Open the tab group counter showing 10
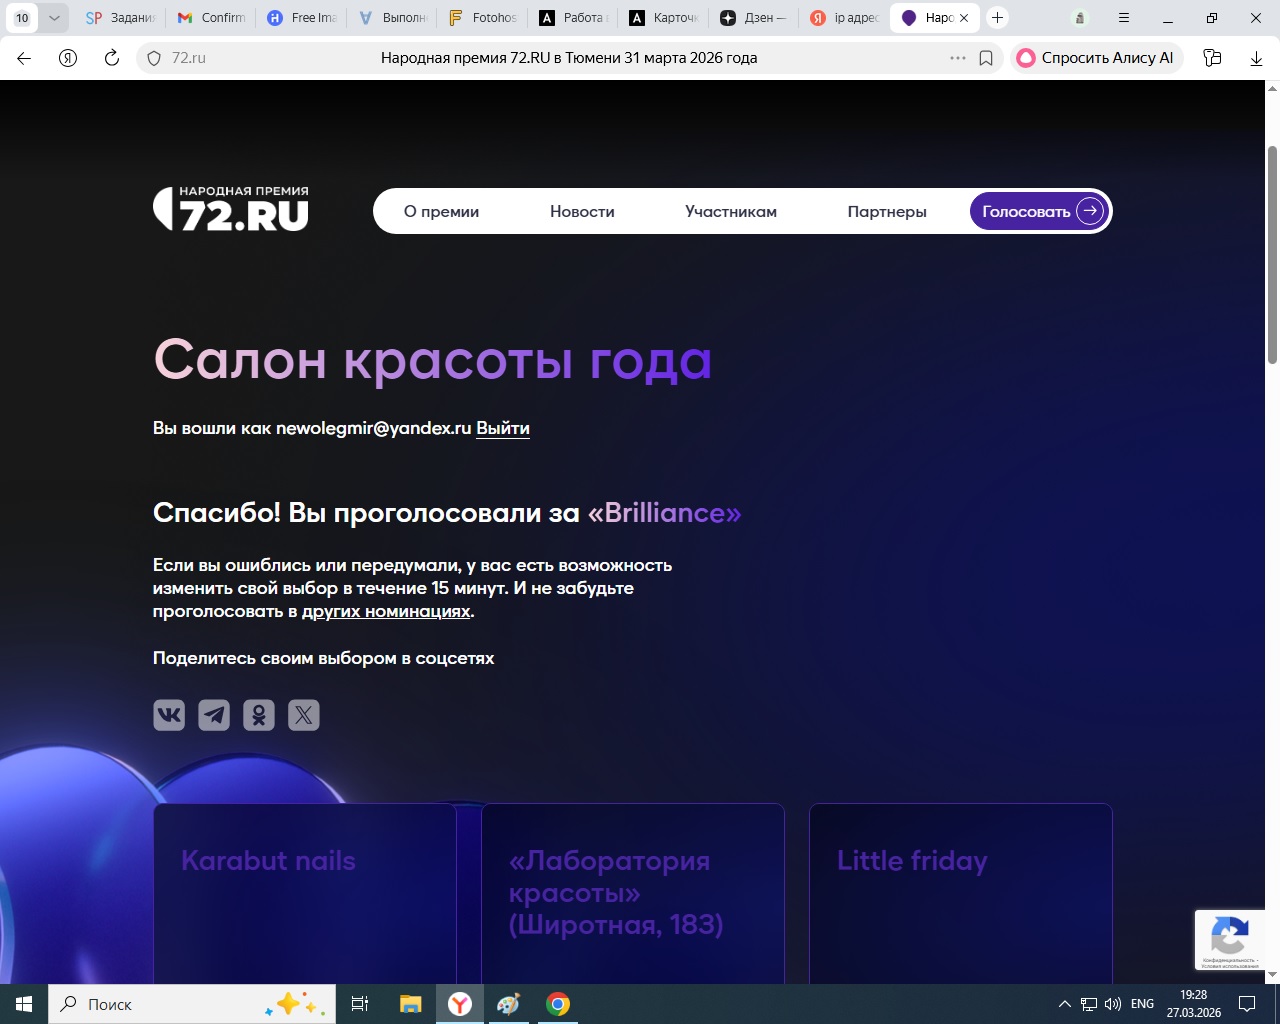Screen dimensions: 1280x1024 [22, 18]
